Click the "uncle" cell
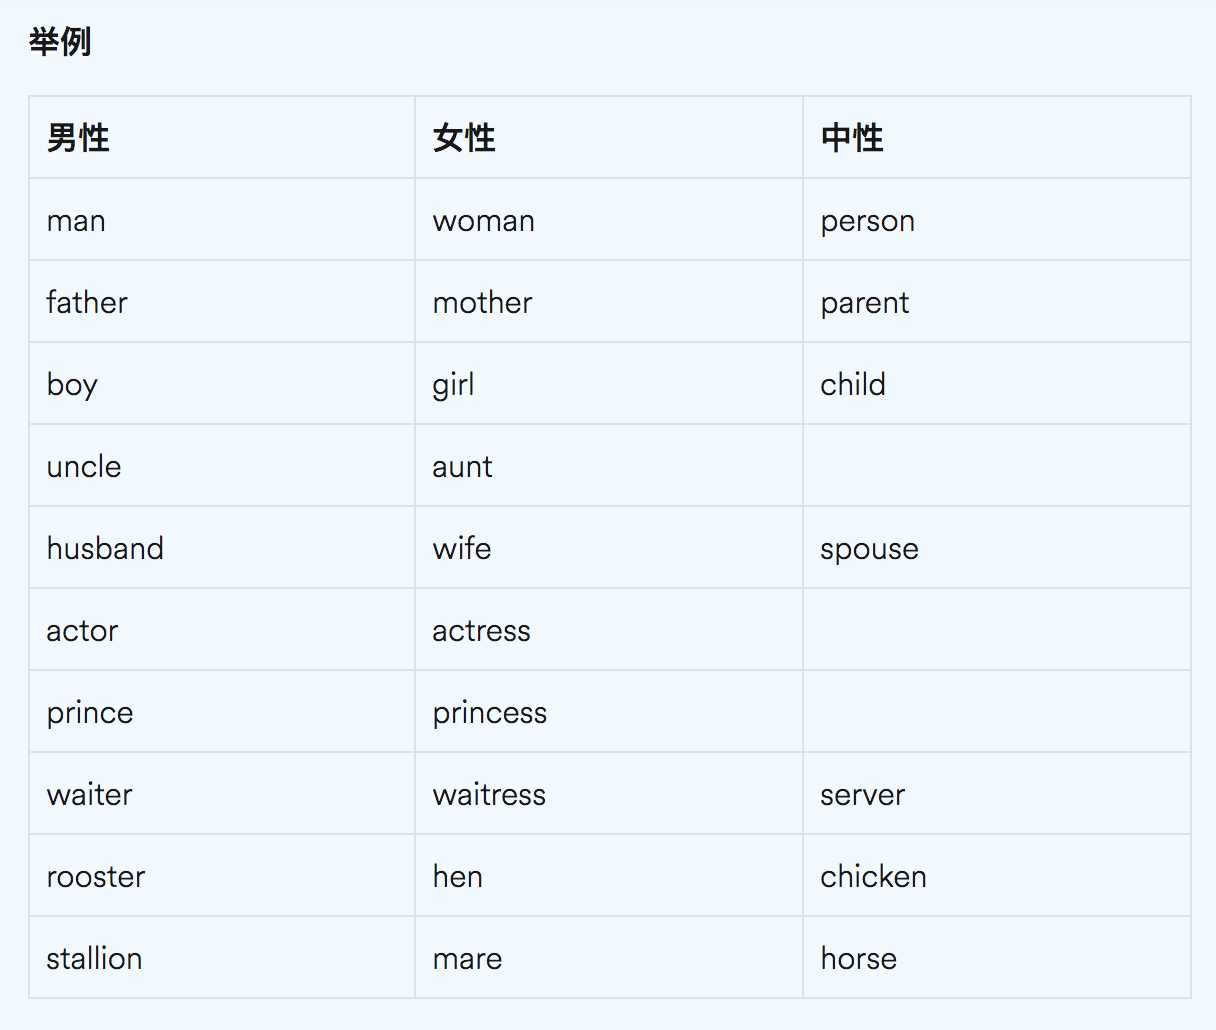1216x1030 pixels. pyautogui.click(x=84, y=467)
